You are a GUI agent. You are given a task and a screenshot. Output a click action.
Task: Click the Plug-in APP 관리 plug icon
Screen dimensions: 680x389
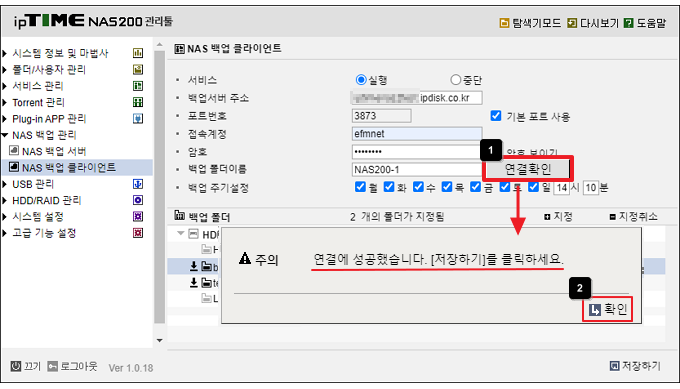point(138,118)
